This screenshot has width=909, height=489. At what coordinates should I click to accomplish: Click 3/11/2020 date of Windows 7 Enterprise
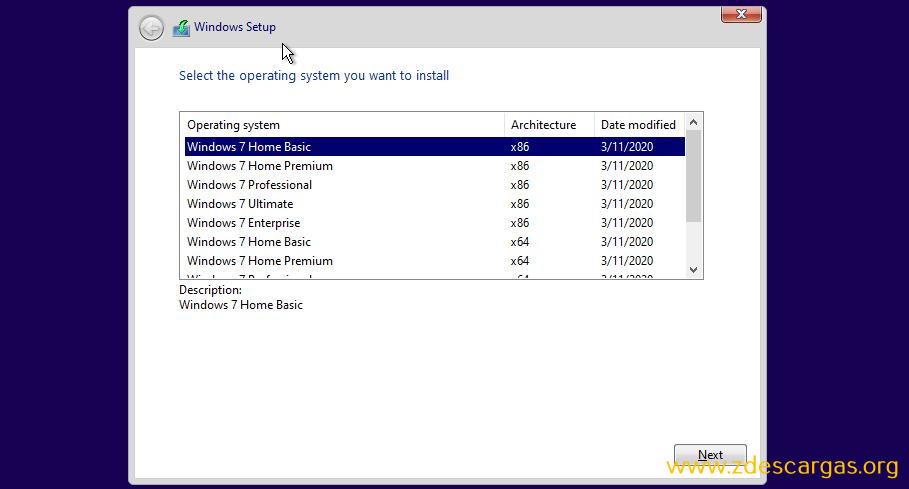point(627,223)
